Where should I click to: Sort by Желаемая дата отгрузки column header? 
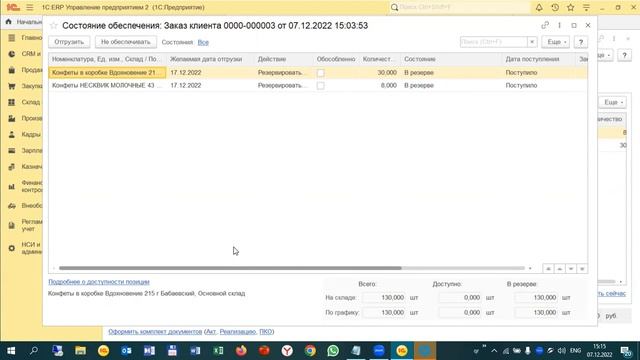click(210, 59)
